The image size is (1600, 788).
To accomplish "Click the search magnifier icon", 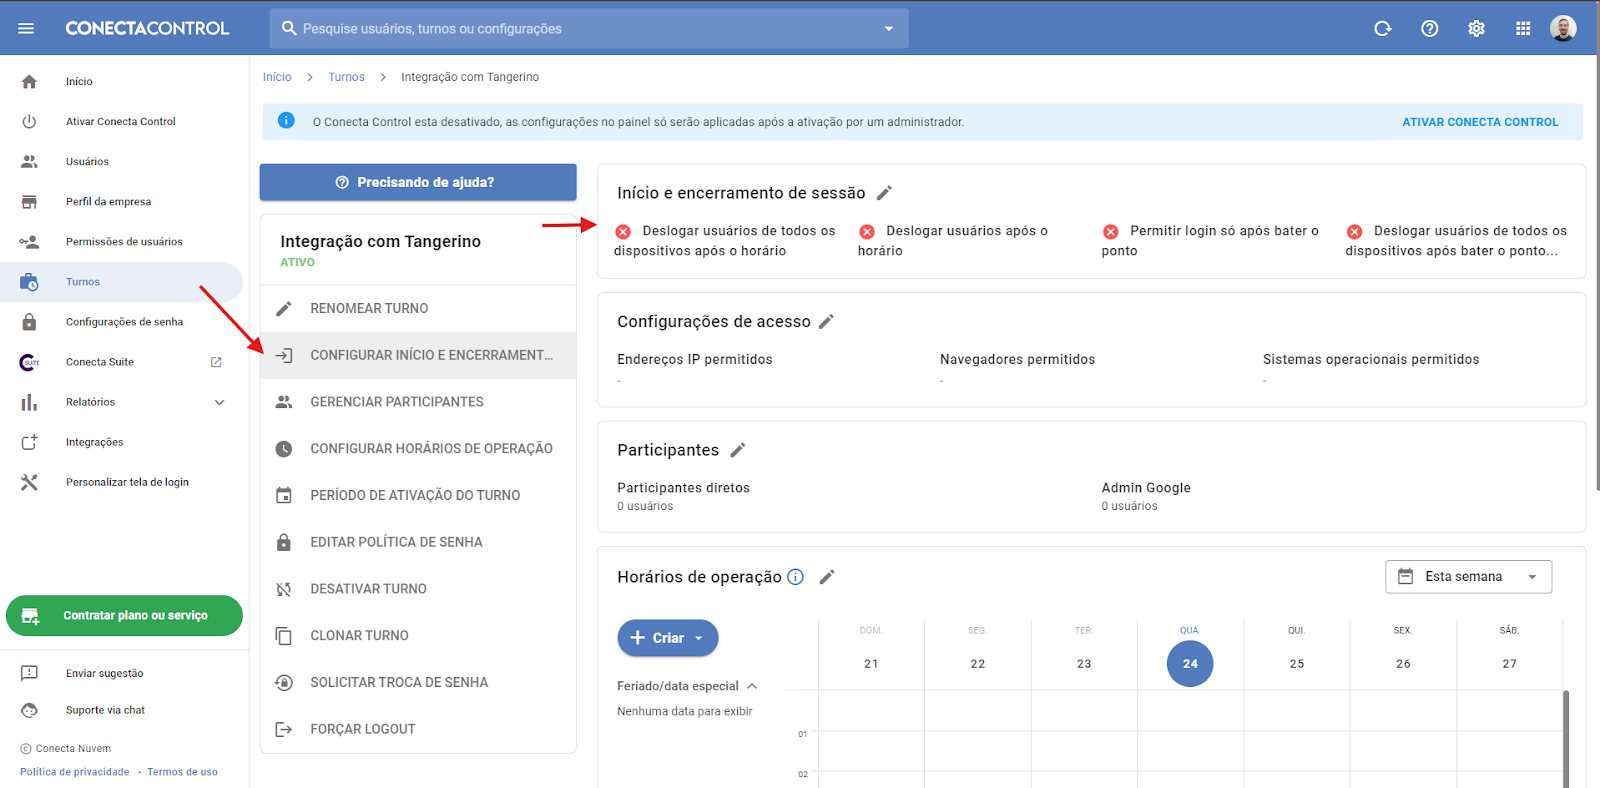I will point(289,28).
